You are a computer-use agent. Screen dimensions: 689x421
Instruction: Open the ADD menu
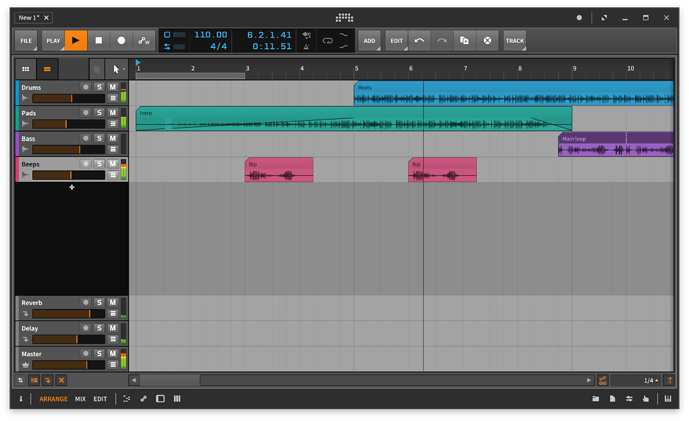(369, 40)
